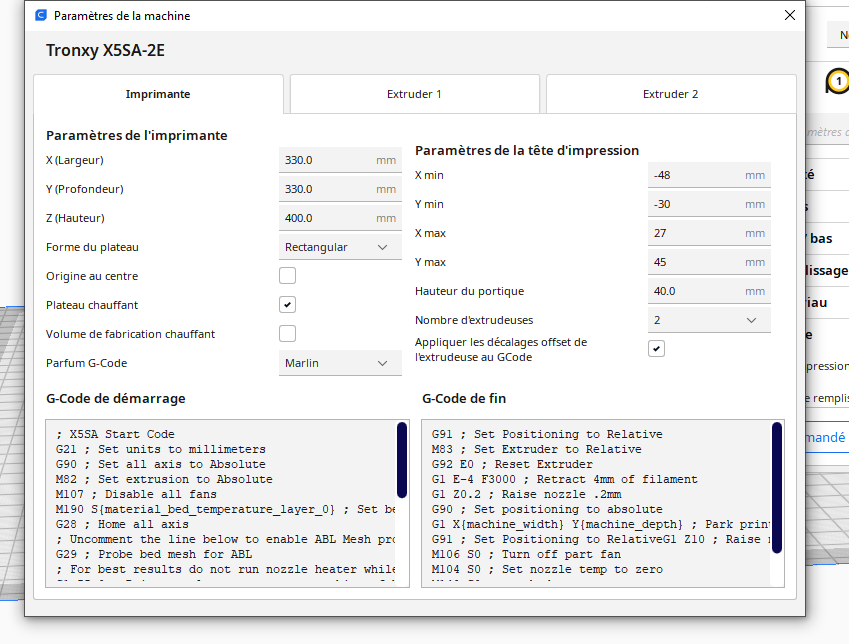
Task: Click the Cura logo icon in title bar
Action: click(x=41, y=15)
